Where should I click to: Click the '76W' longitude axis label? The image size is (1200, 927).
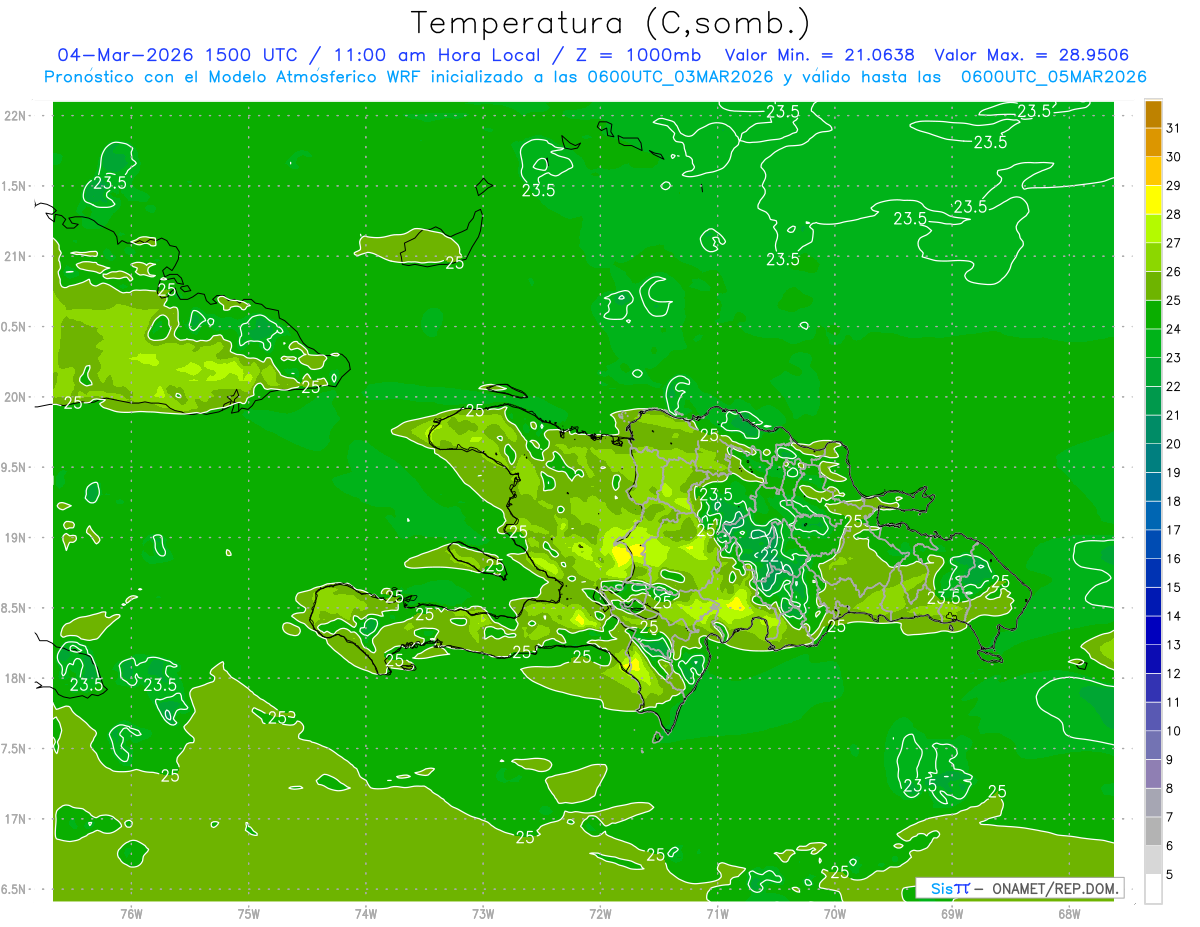pyautogui.click(x=131, y=913)
